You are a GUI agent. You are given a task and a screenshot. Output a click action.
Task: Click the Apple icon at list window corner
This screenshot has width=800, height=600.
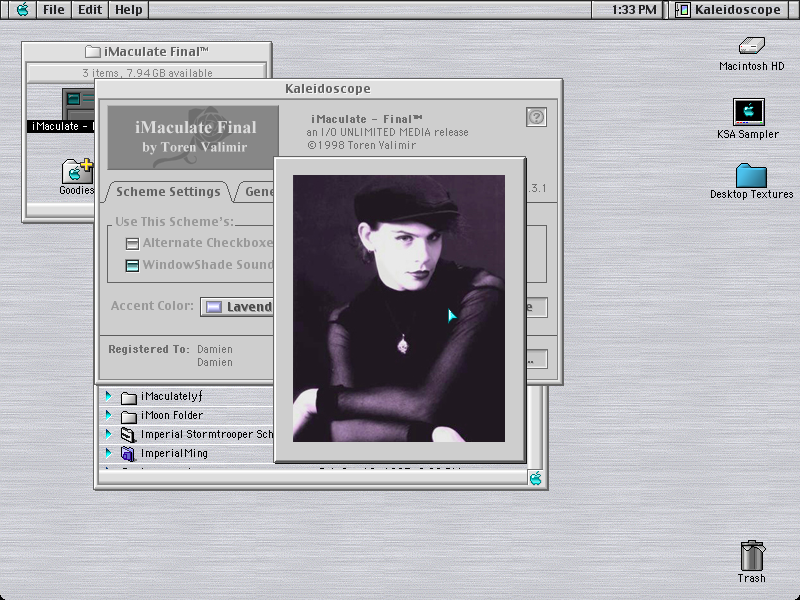(536, 478)
